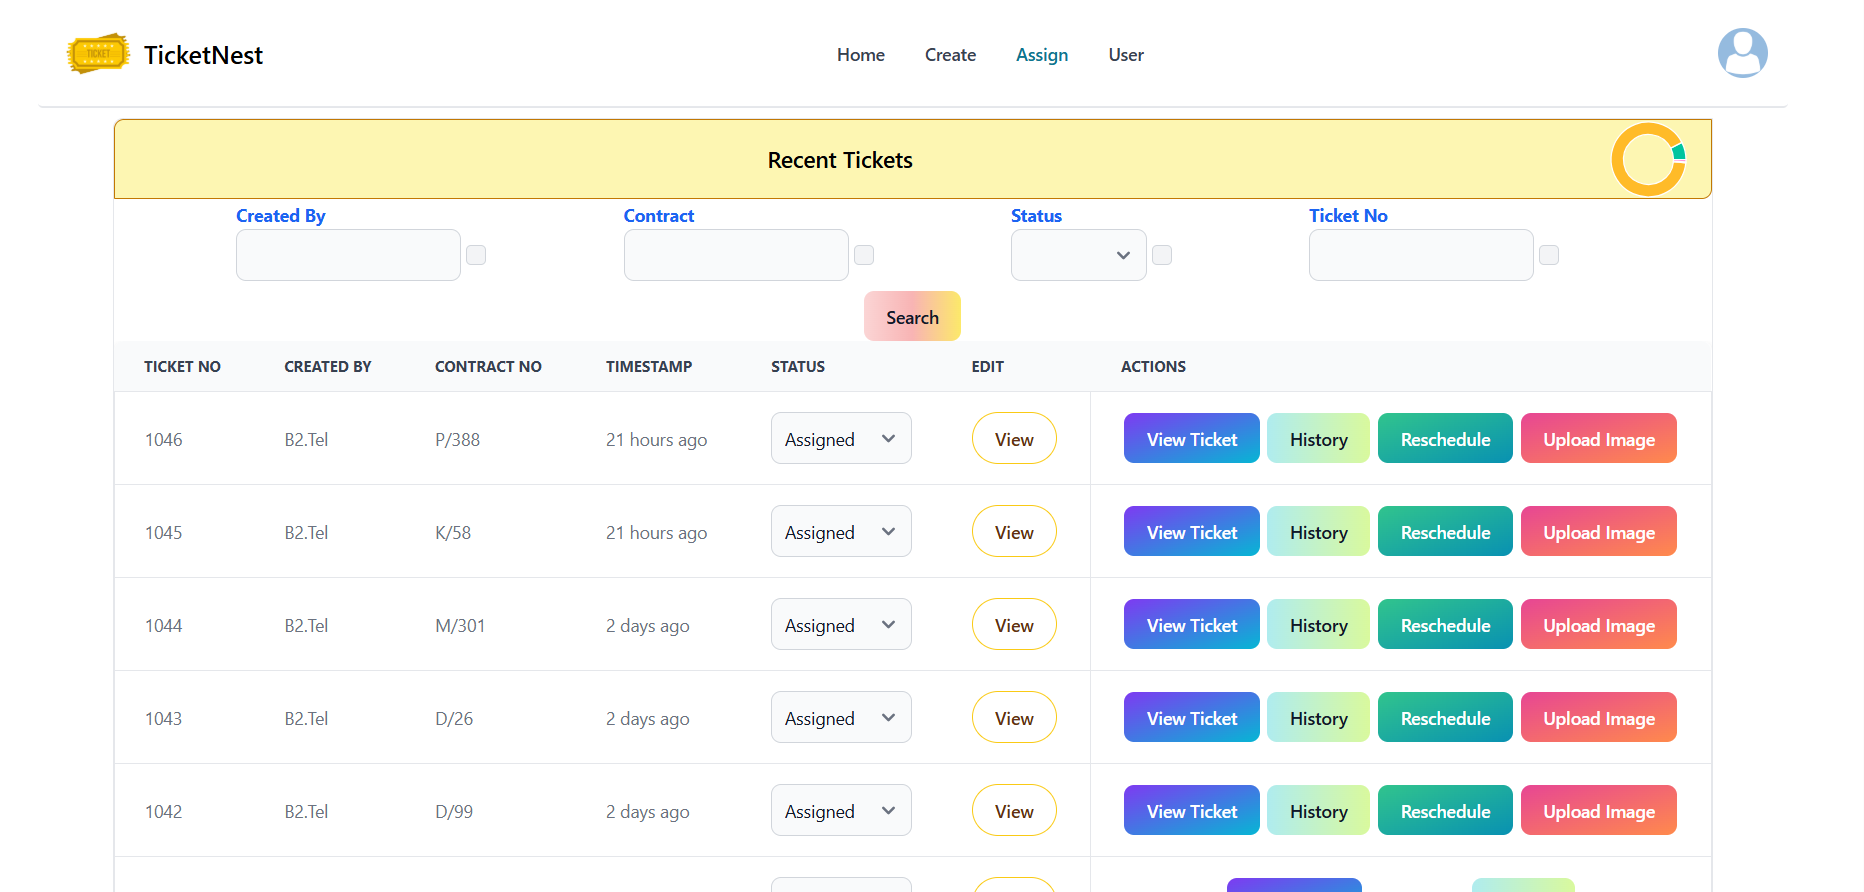The height and width of the screenshot is (892, 1864).
Task: Click the yellow View edit button for ticket 1043
Action: (x=1014, y=718)
